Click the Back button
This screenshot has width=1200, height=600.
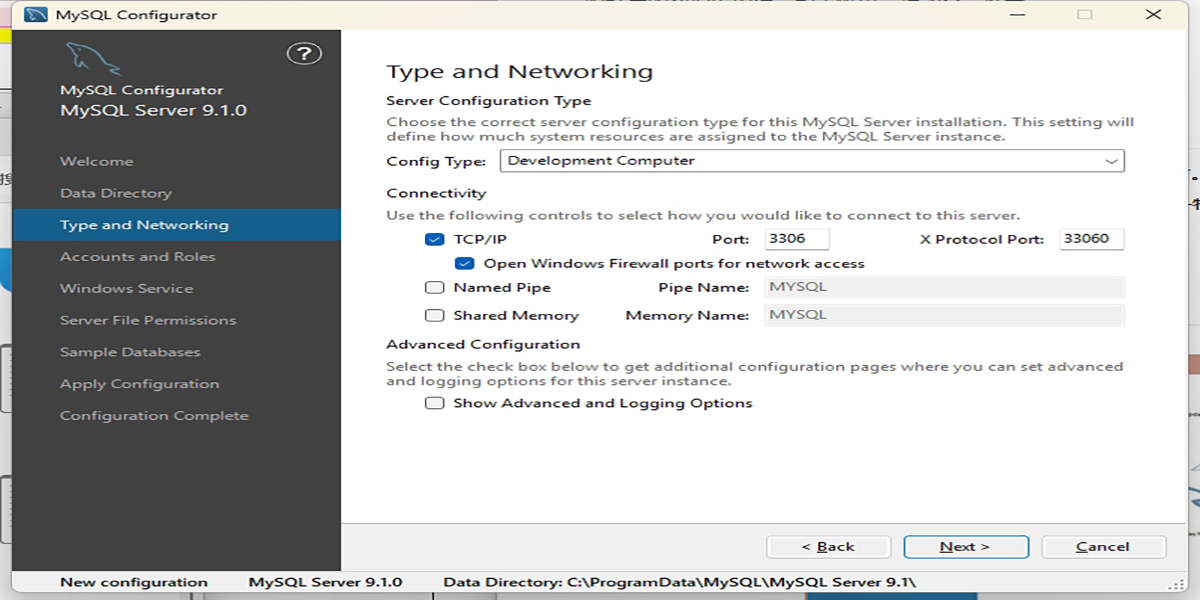(828, 547)
